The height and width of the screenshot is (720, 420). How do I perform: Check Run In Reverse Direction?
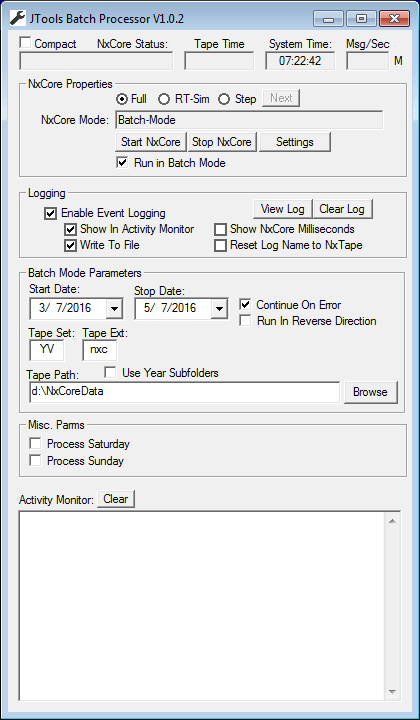[x=246, y=321]
